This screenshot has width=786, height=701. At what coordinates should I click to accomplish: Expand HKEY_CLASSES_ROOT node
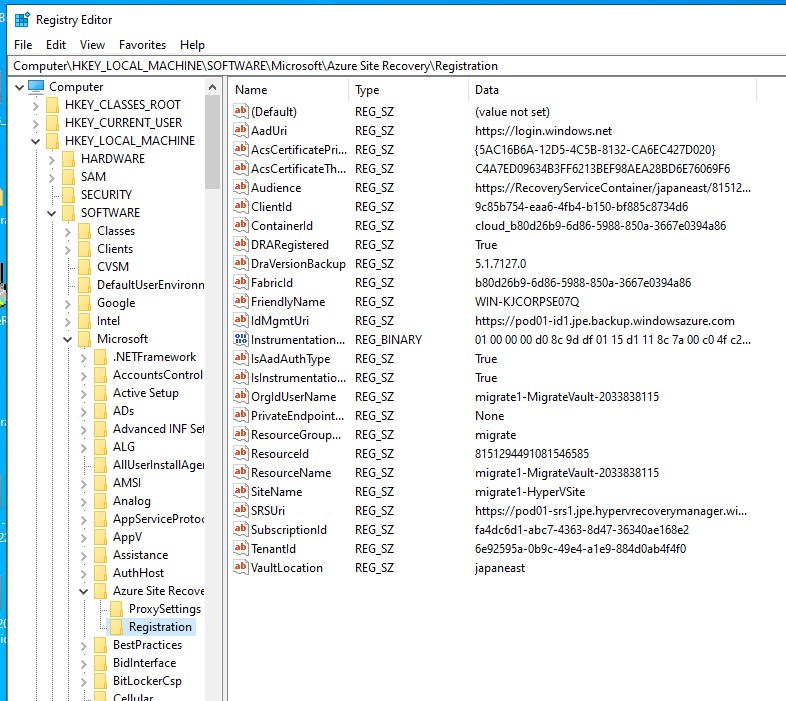click(36, 105)
